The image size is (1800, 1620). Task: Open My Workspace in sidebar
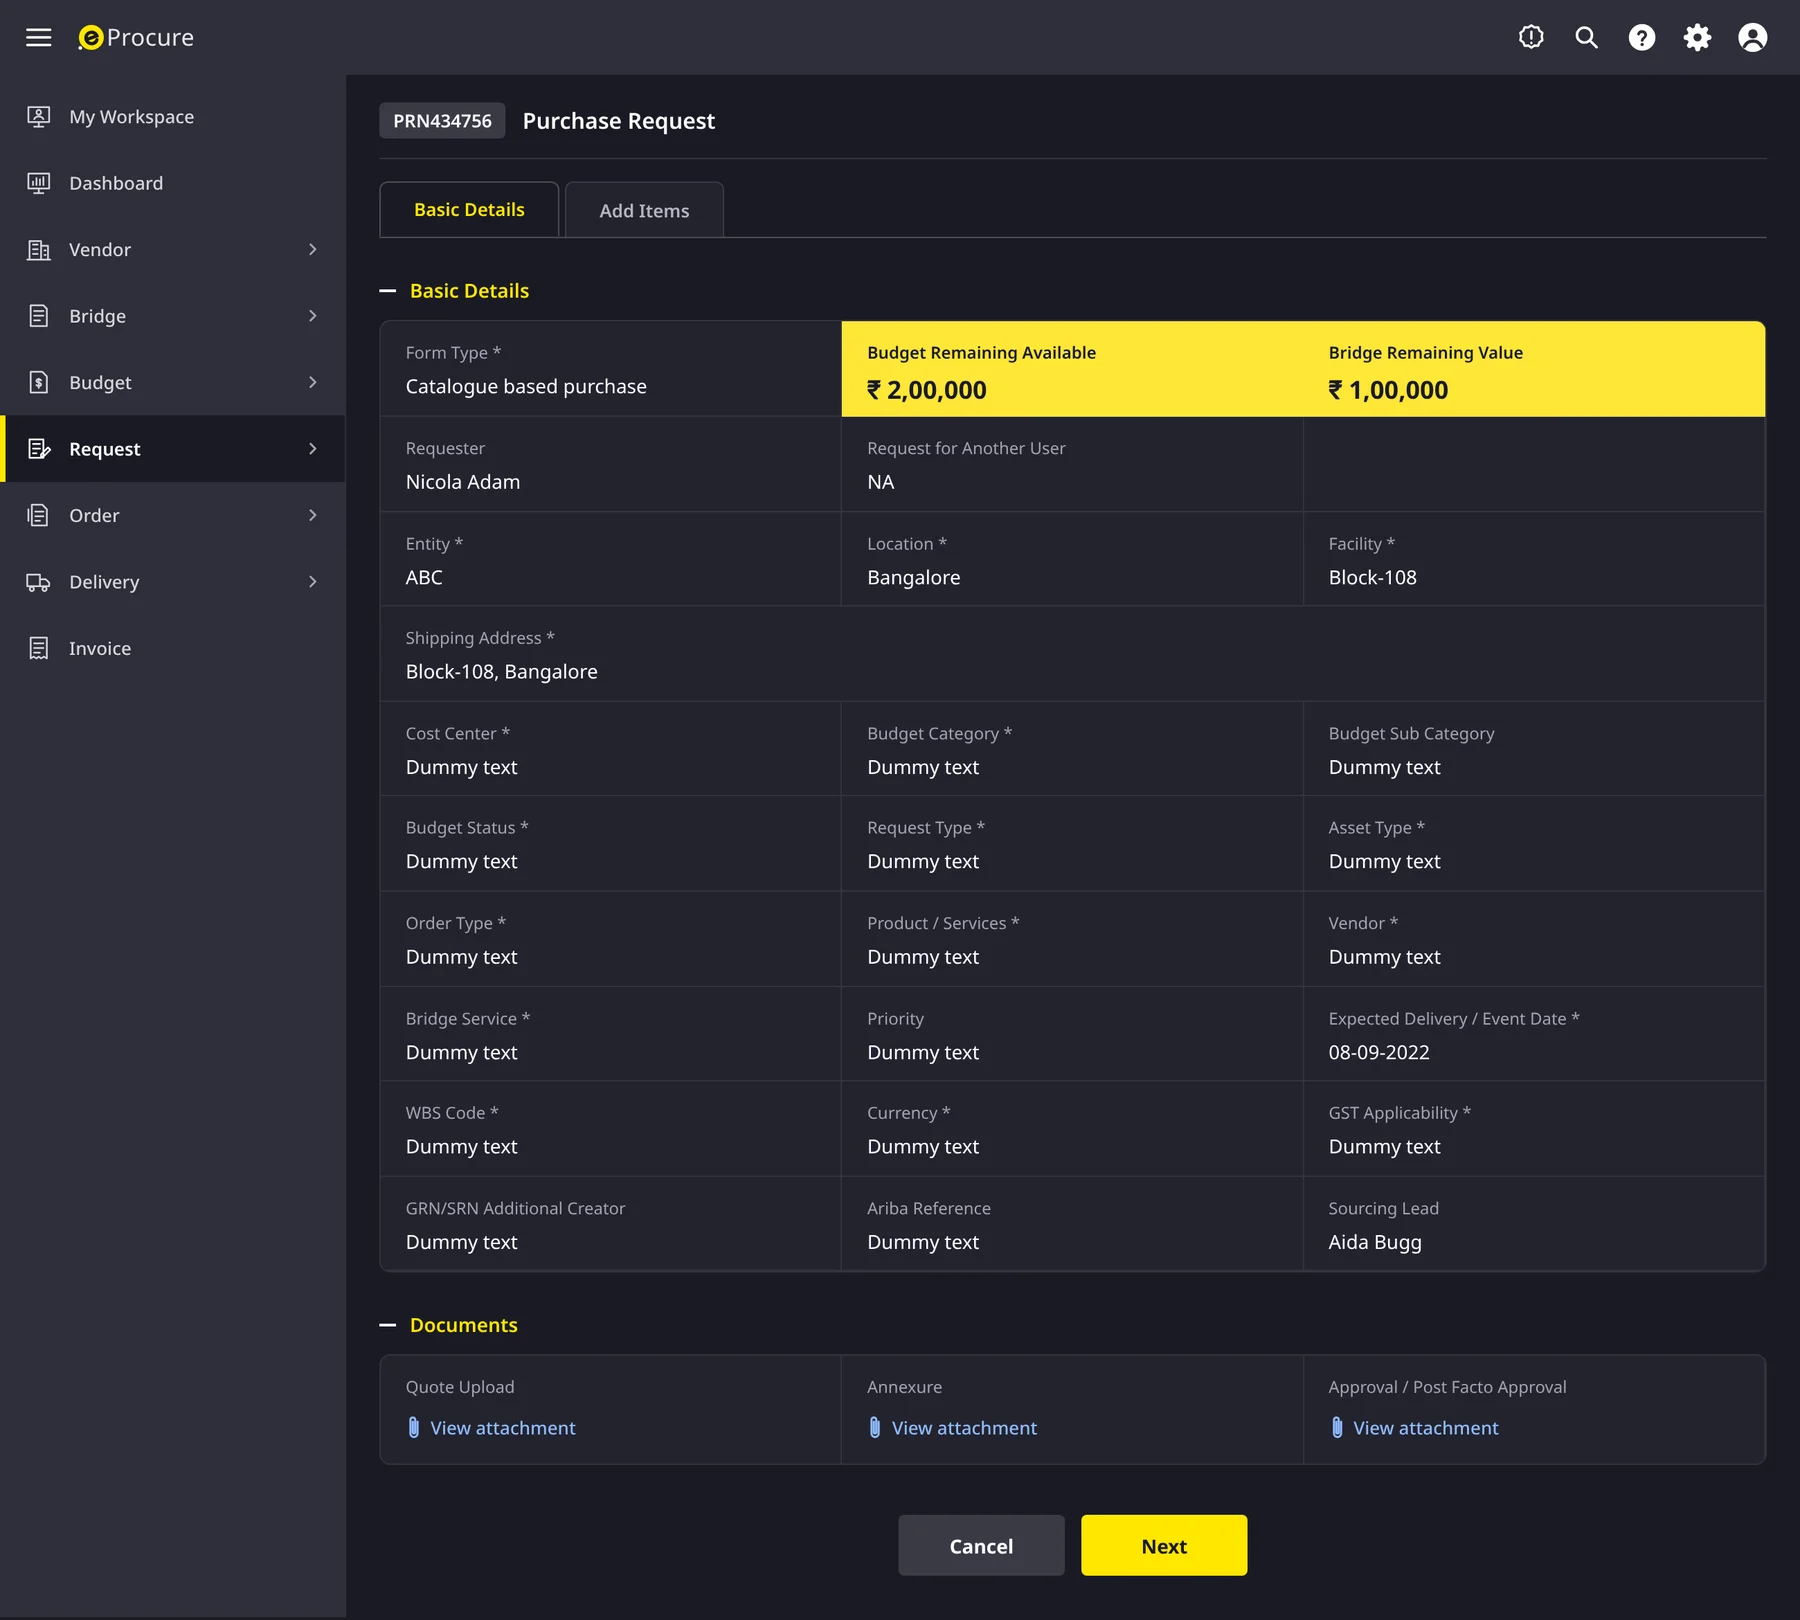point(174,117)
